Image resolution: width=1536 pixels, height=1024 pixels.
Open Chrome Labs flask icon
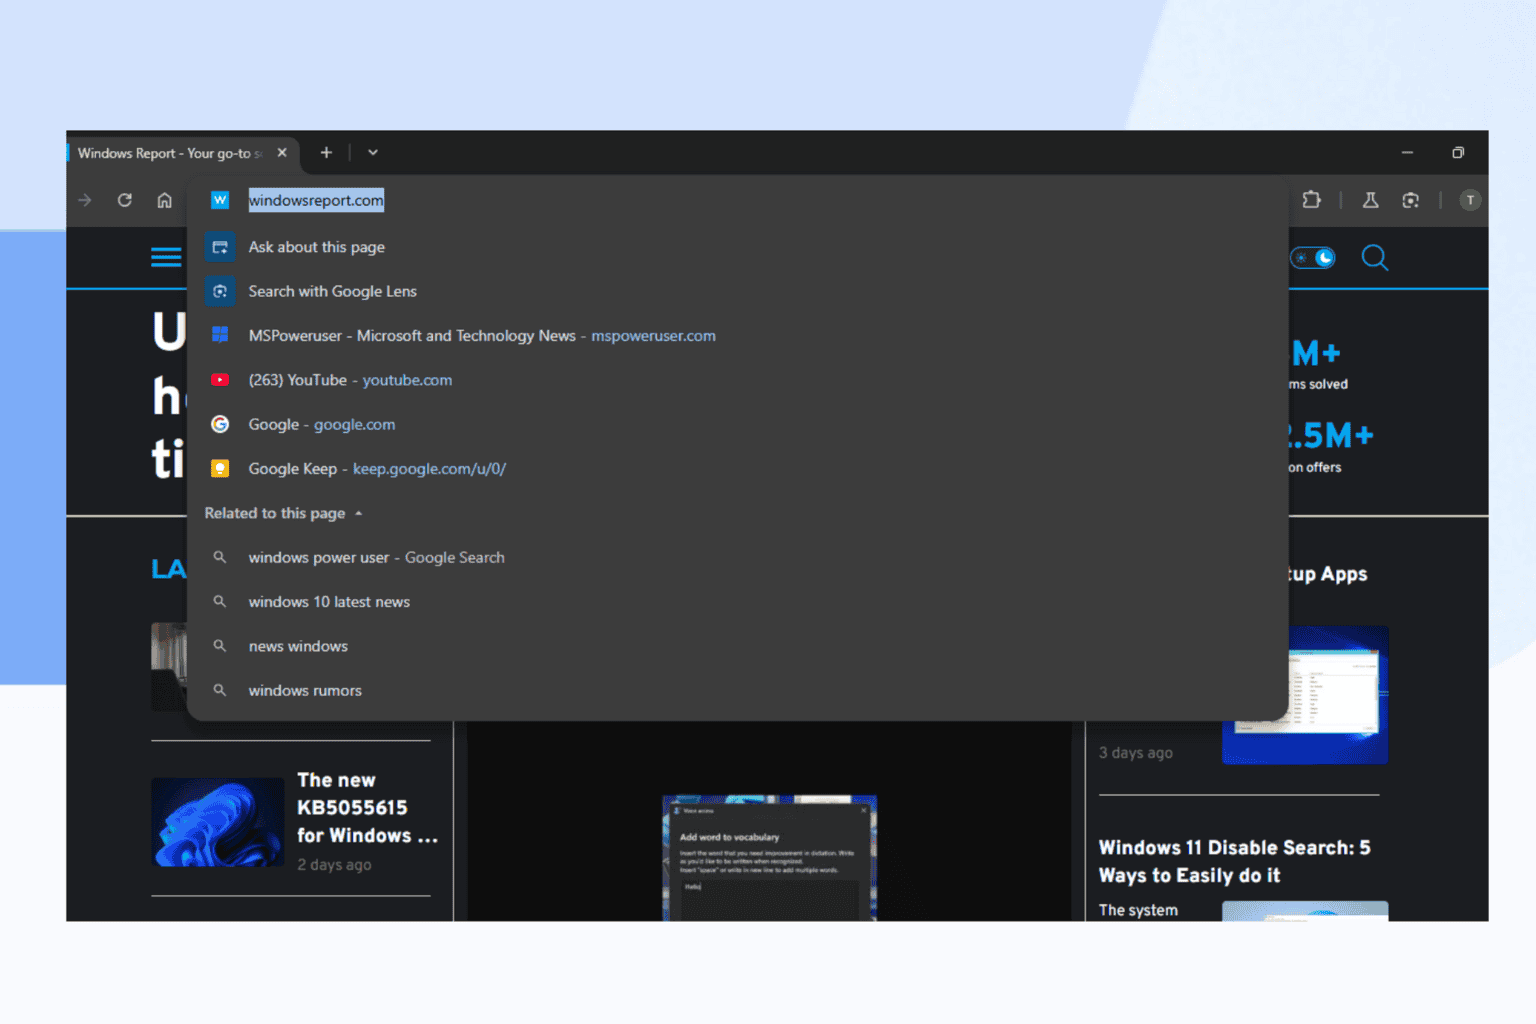[1371, 200]
